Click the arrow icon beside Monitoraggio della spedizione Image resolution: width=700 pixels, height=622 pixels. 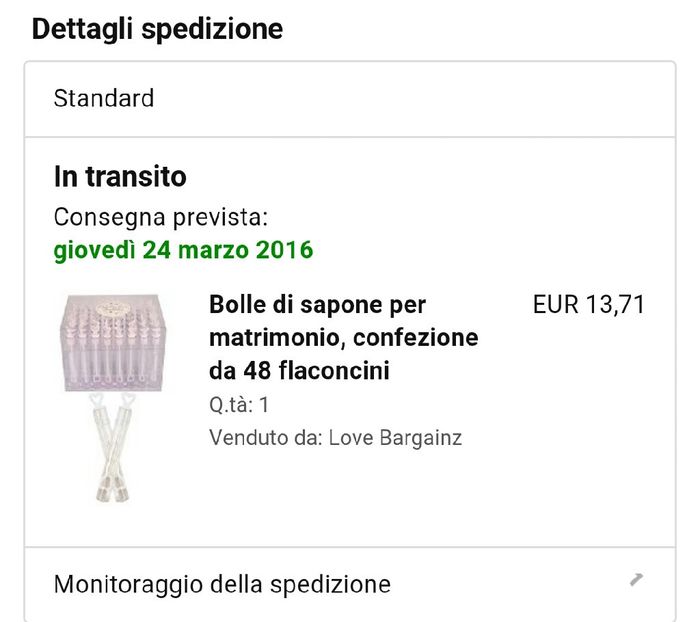(636, 580)
